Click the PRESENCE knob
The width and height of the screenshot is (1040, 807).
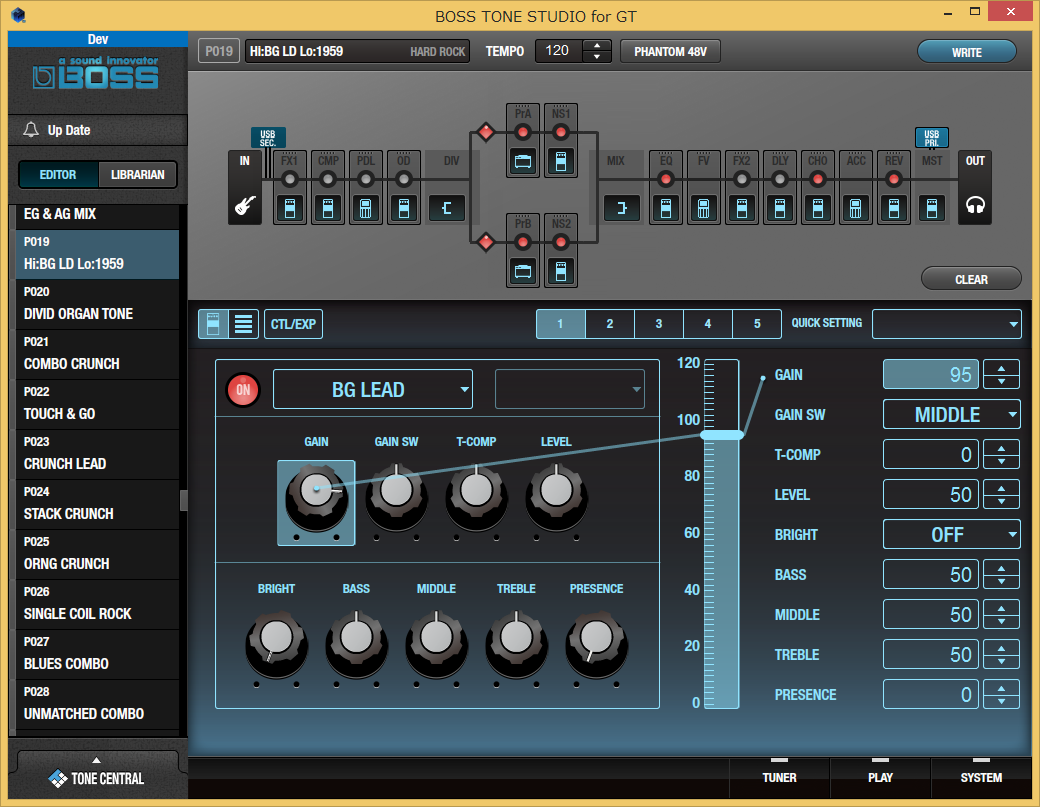click(x=596, y=645)
